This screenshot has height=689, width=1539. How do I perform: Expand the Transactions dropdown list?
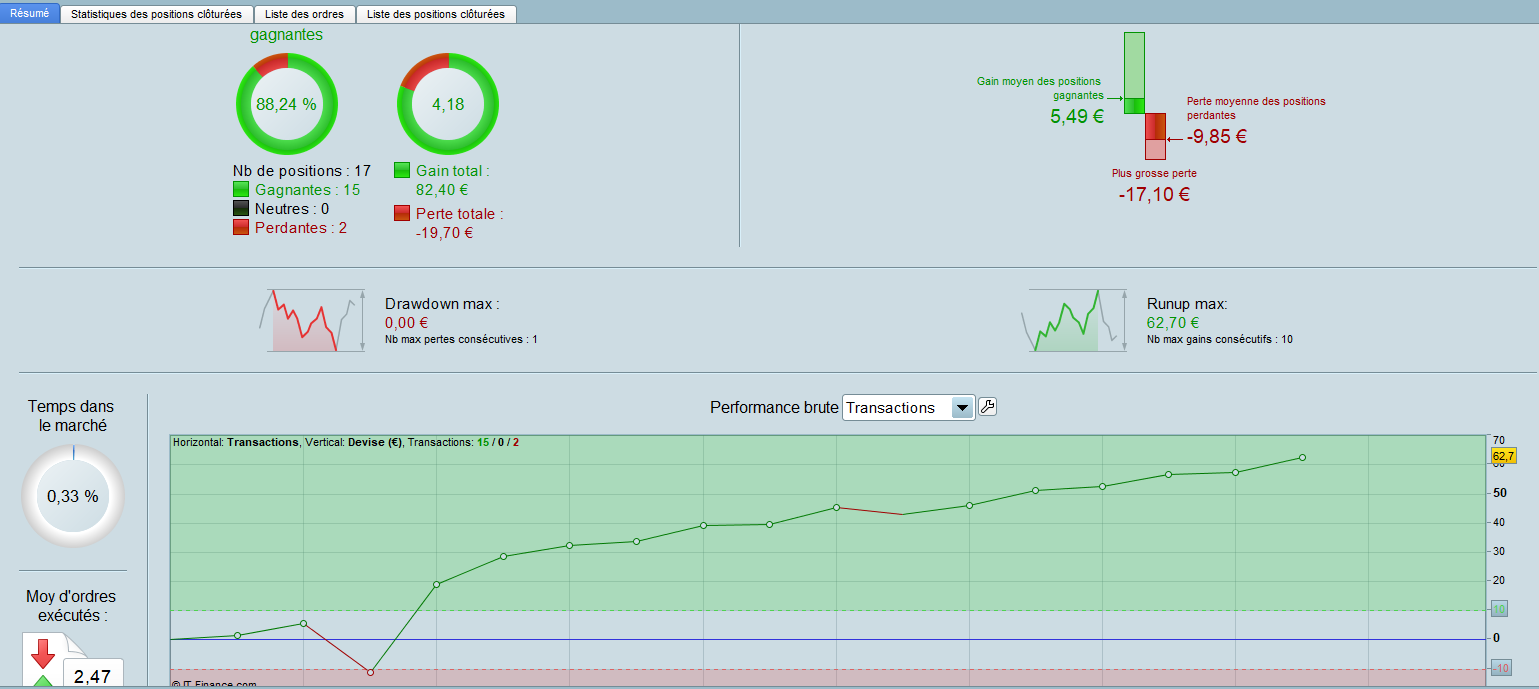click(961, 408)
